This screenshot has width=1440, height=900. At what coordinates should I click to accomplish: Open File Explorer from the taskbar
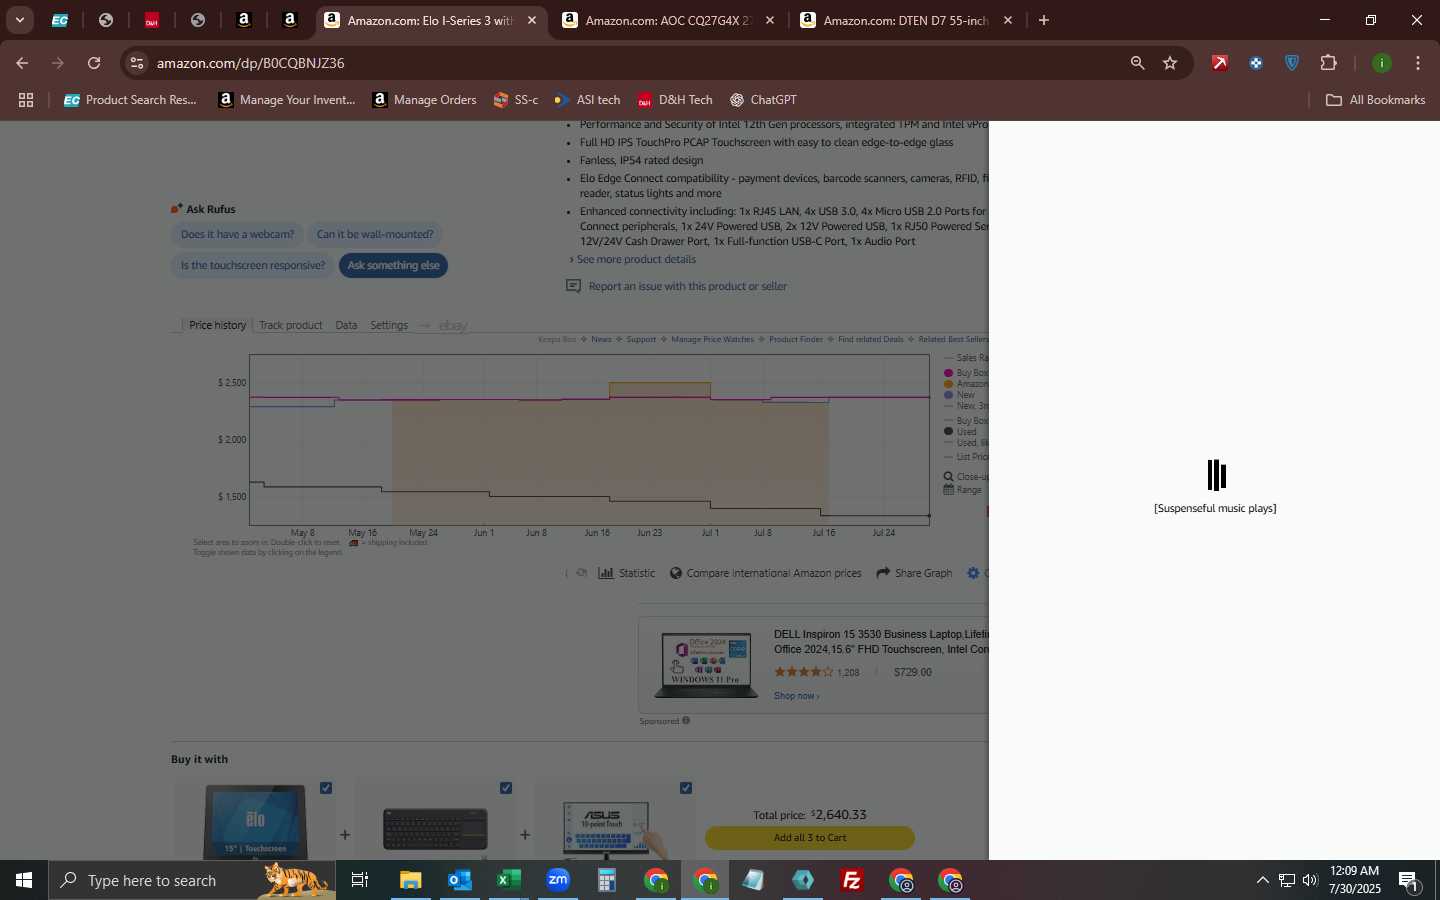click(x=410, y=881)
